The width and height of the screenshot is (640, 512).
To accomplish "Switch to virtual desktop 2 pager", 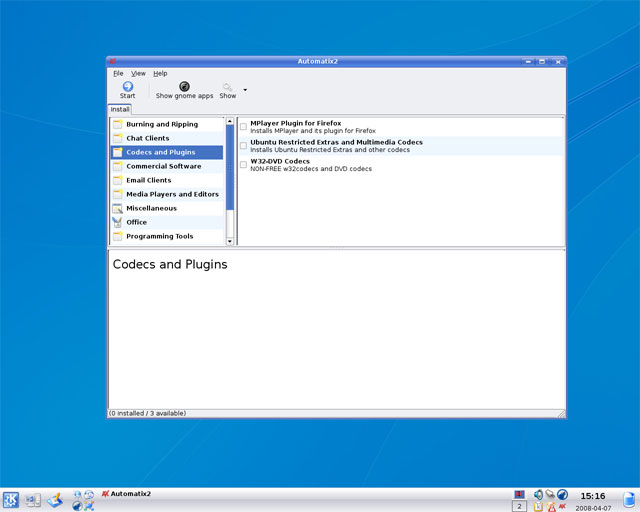I will point(519,506).
